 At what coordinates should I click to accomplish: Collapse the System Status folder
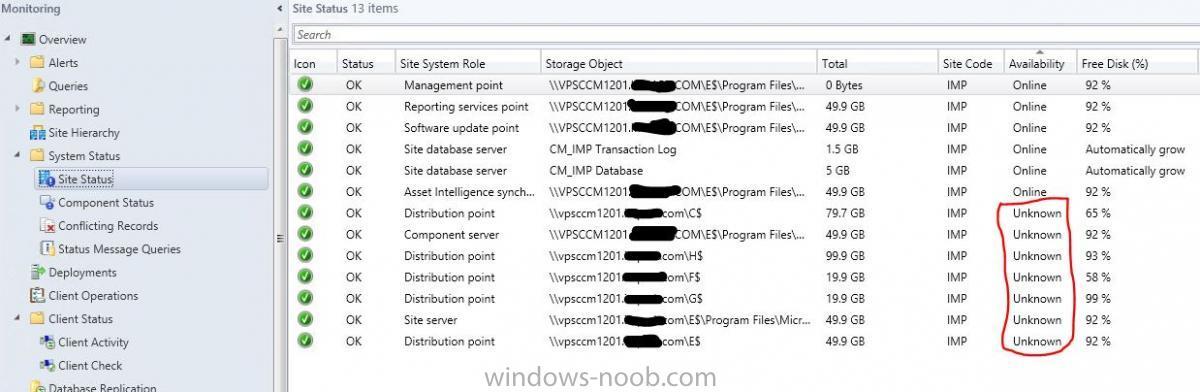[x=18, y=156]
